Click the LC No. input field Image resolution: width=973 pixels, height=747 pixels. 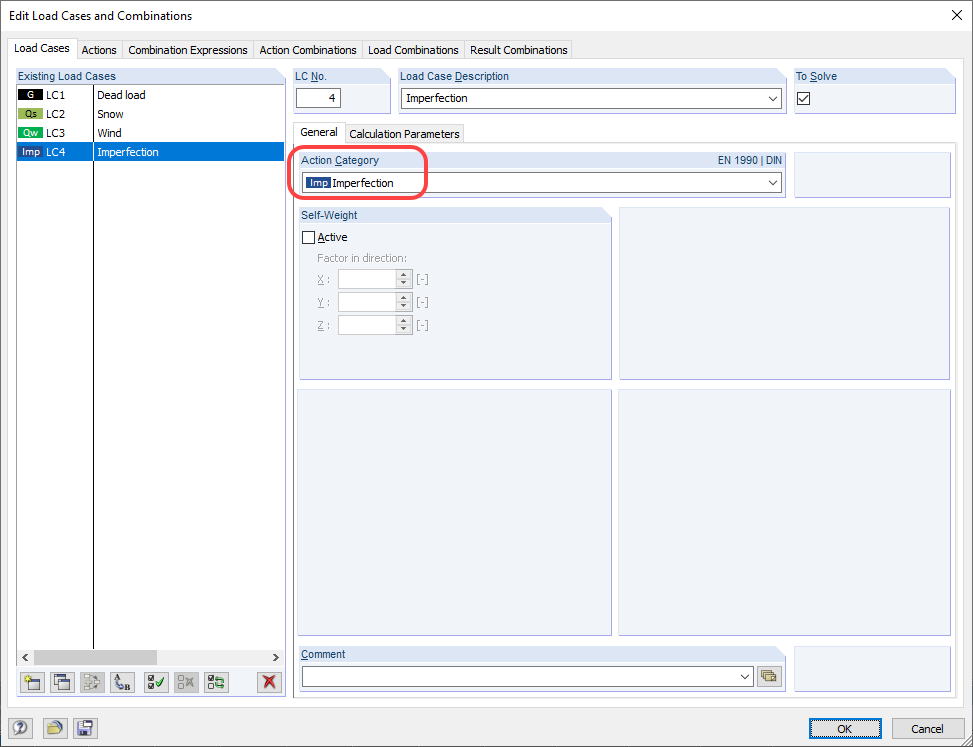[x=318, y=98]
